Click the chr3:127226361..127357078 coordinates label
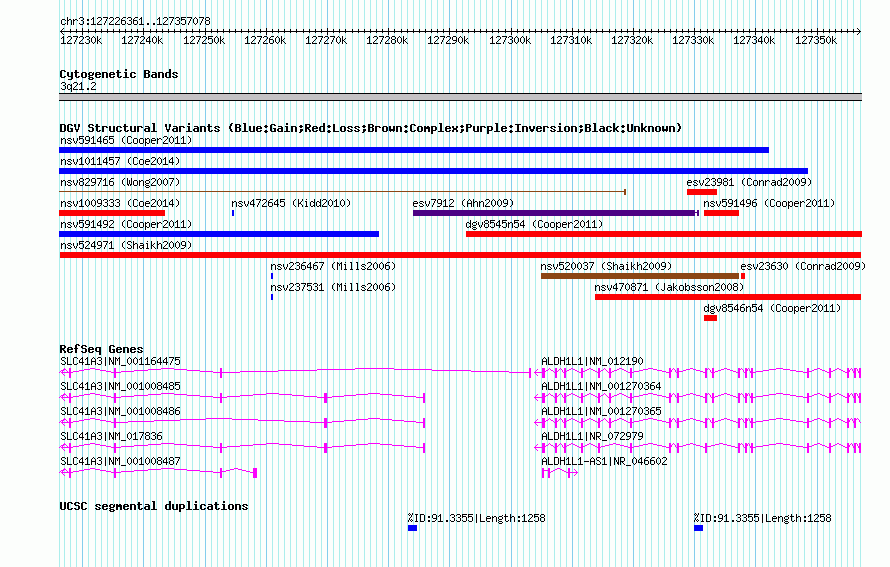This screenshot has width=890, height=567. pos(135,22)
